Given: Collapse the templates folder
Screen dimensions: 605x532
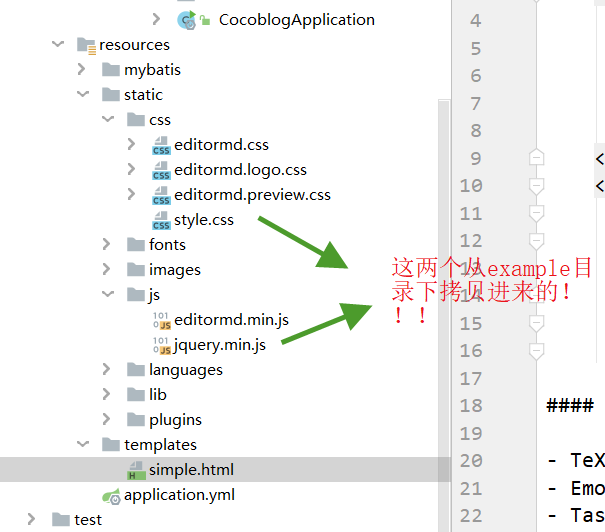Looking at the screenshot, I should click(x=83, y=444).
